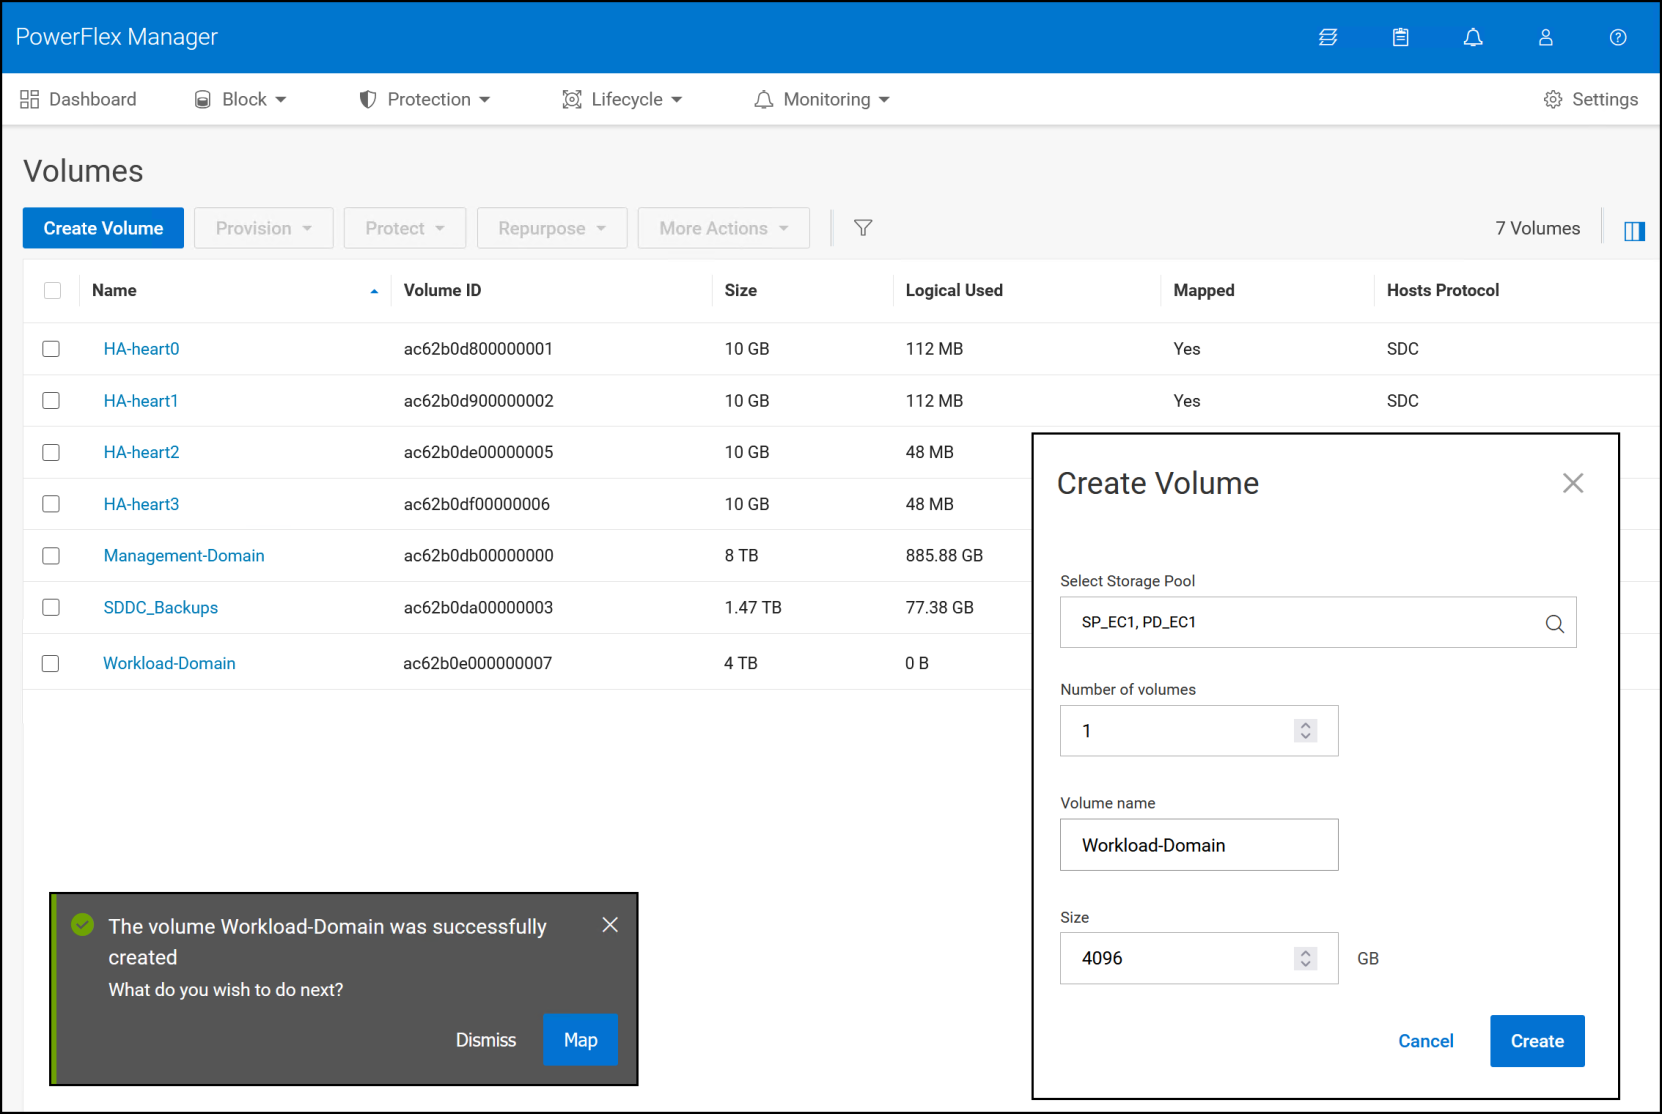Click the Volume ID column header
The image size is (1662, 1115).
tap(442, 290)
